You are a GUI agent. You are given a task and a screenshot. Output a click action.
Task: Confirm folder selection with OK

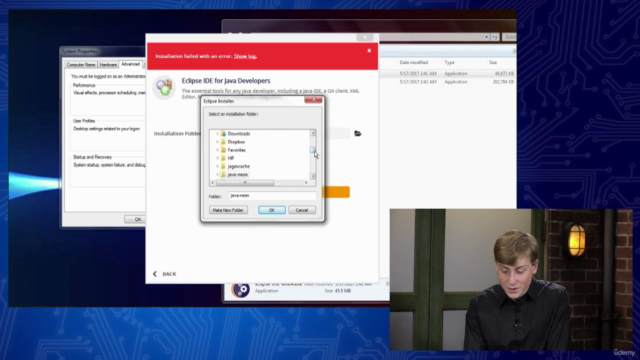pyautogui.click(x=272, y=210)
